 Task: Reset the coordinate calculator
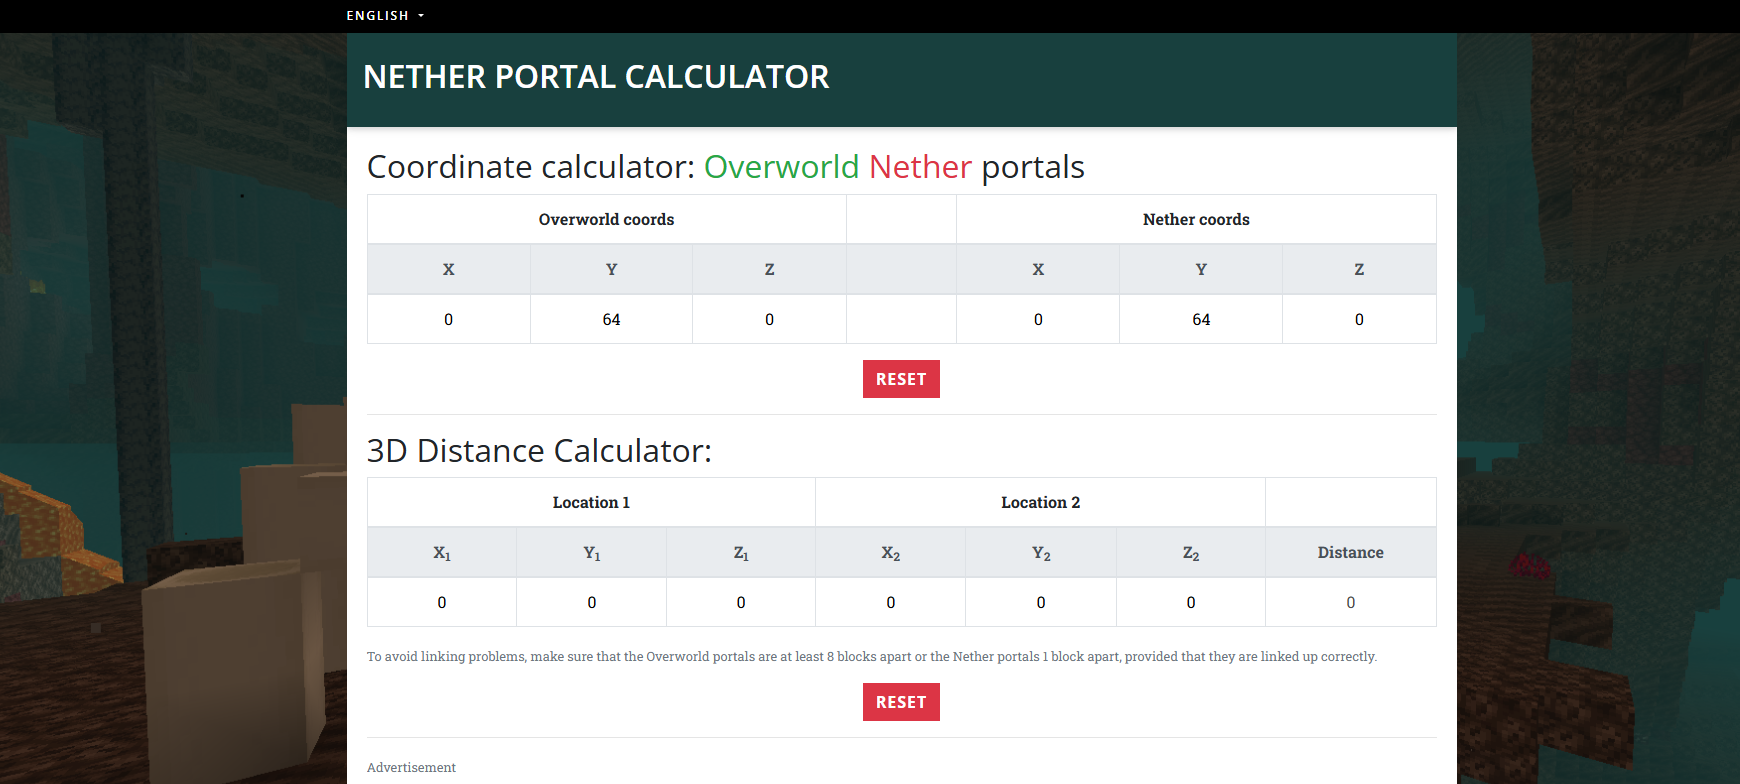901,379
